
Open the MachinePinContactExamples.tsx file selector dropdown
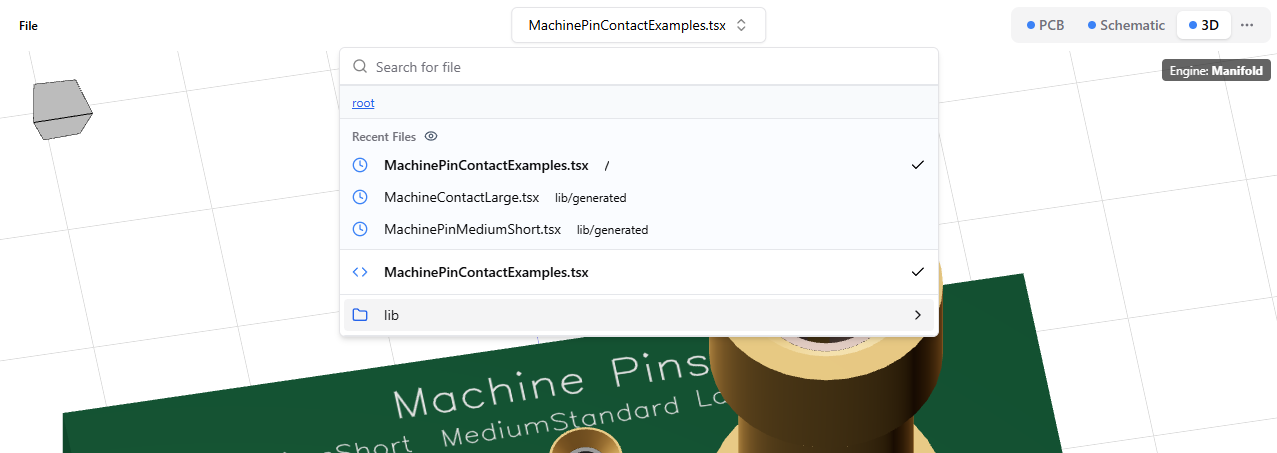[x=638, y=26]
